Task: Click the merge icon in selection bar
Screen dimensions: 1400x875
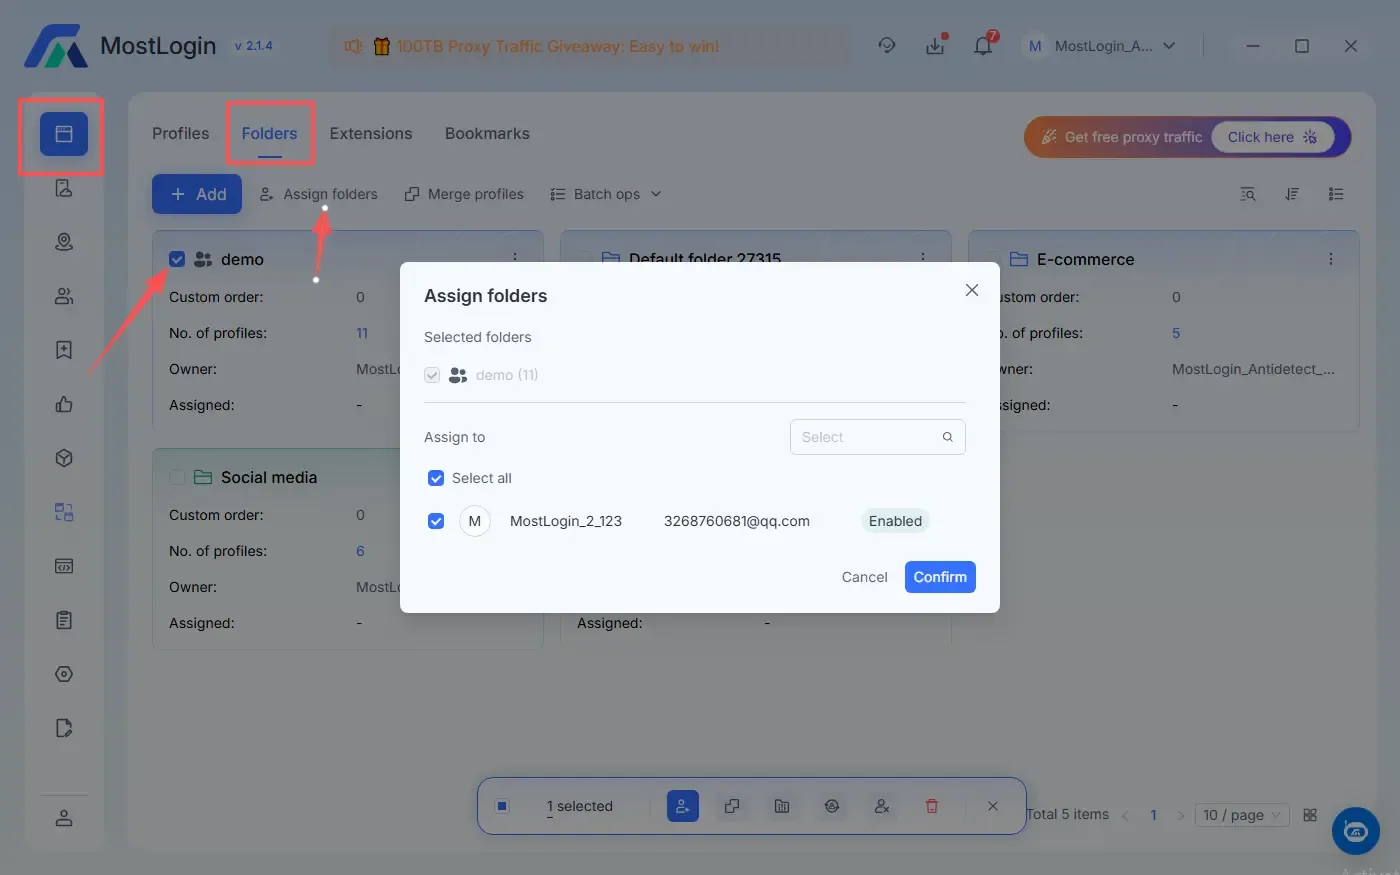Action: tap(732, 806)
